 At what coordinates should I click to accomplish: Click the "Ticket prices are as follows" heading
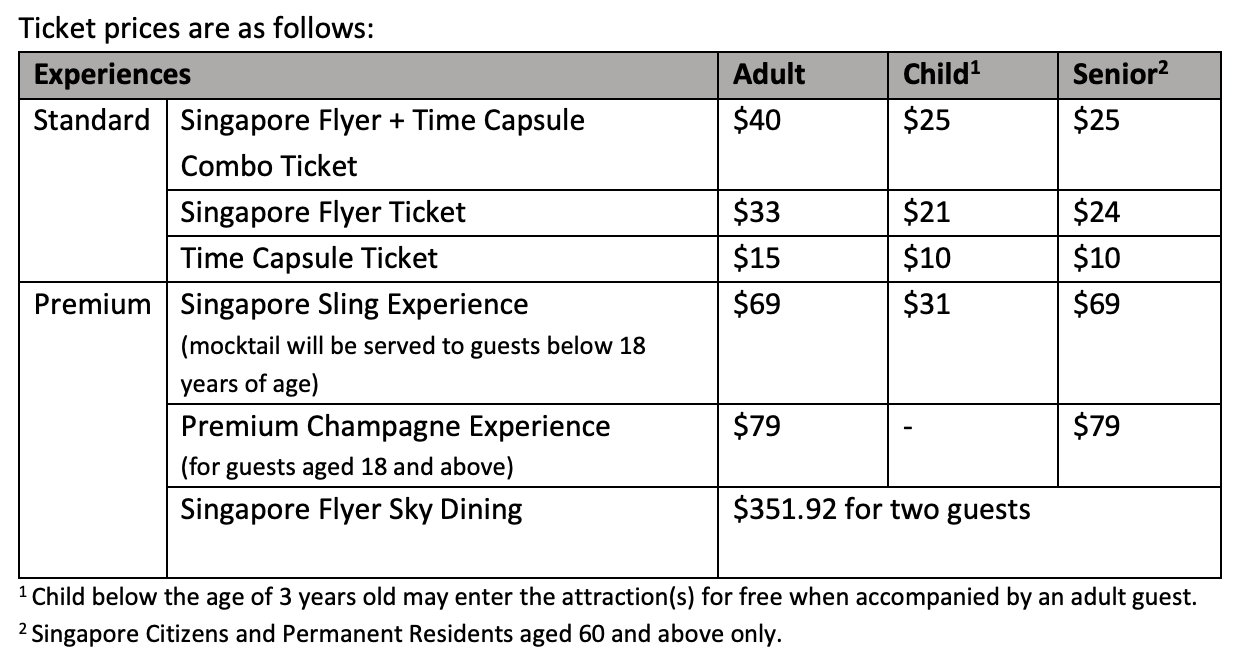(x=196, y=27)
